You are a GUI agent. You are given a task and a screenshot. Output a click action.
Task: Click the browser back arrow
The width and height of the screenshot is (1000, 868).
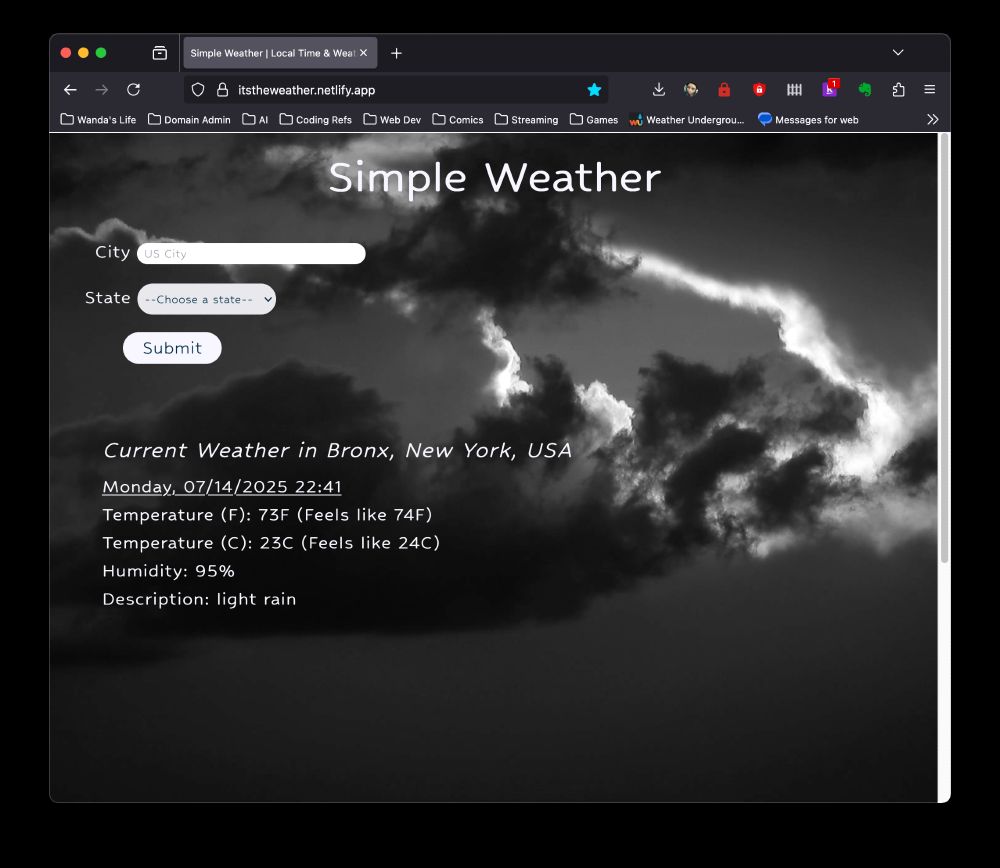(70, 90)
